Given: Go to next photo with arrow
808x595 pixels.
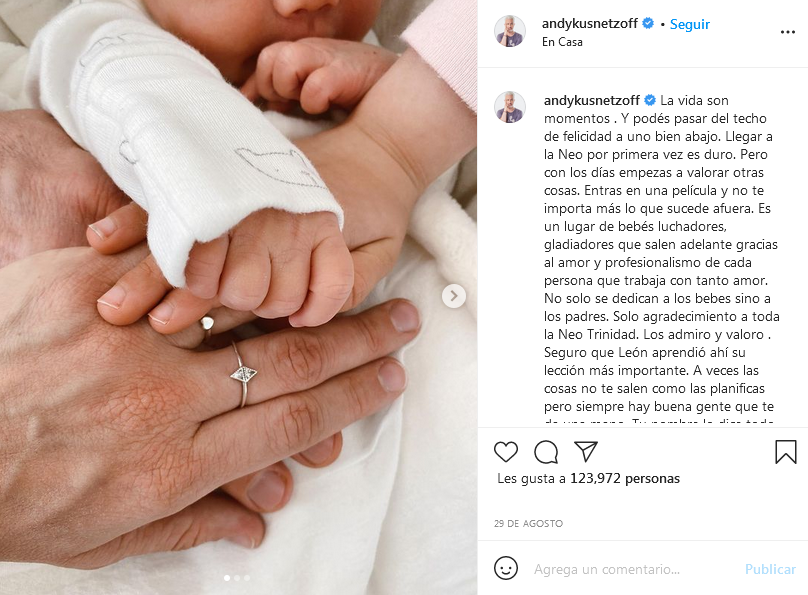Looking at the screenshot, I should [x=453, y=296].
